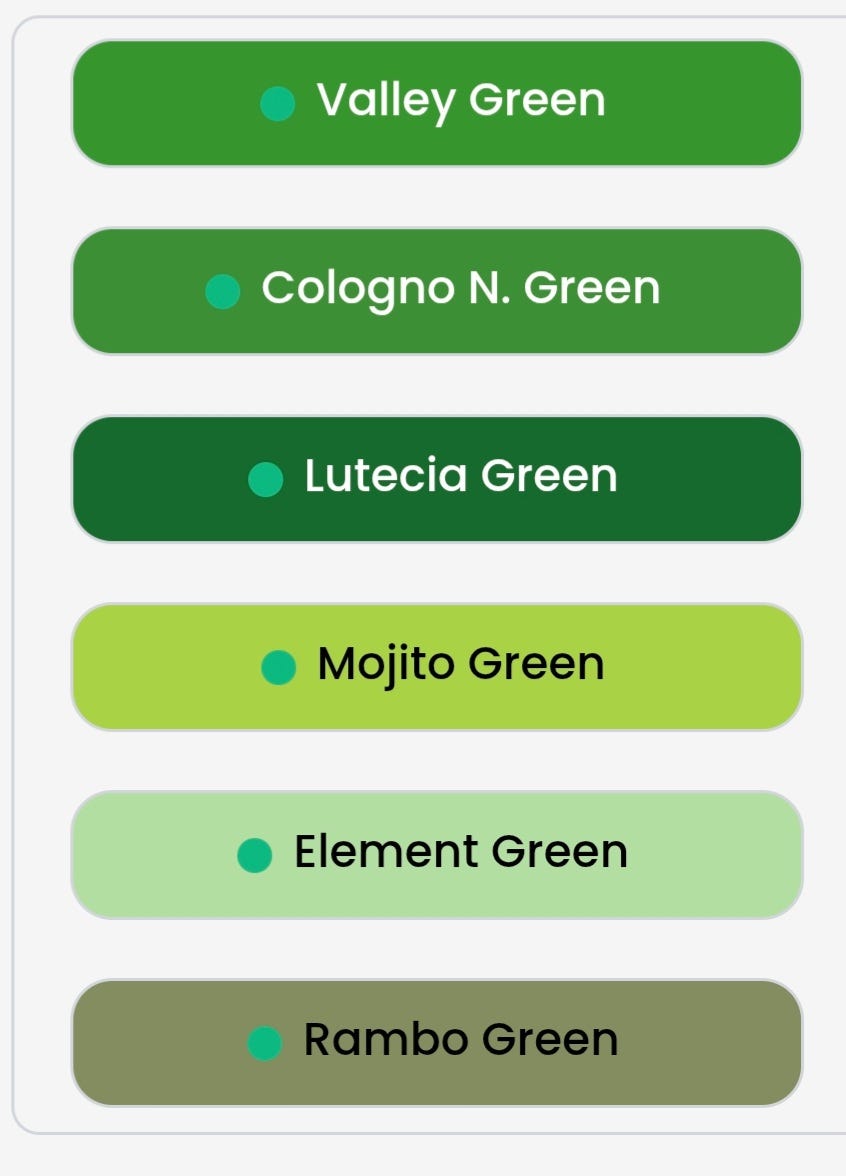The width and height of the screenshot is (846, 1176).
Task: Select the dot marker before Element Green
Action: [255, 855]
